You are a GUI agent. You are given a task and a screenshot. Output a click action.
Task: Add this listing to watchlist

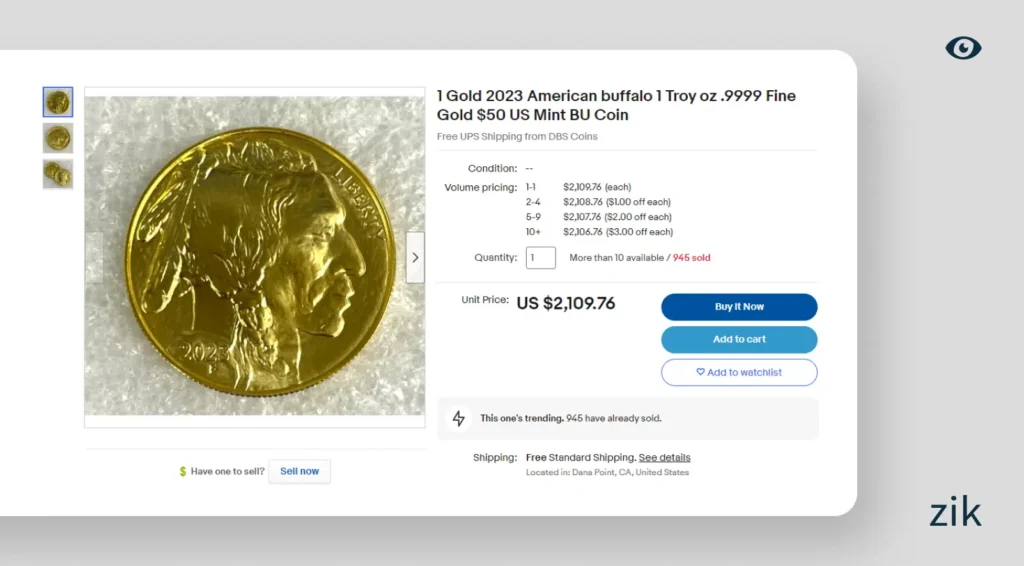coord(739,372)
